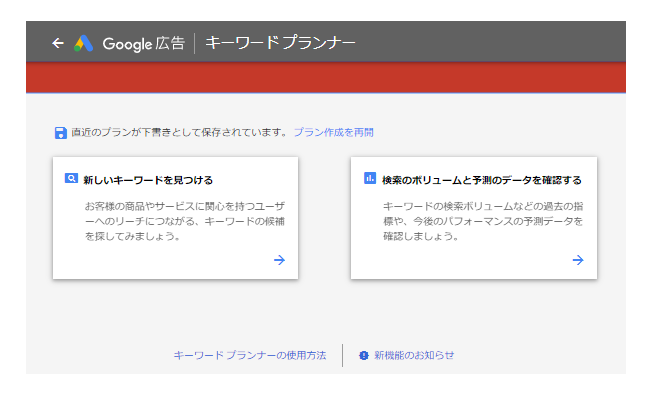663x416 pixels.
Task: Follow arrow on 新しいキーワードを見つける card
Action: pyautogui.click(x=279, y=260)
